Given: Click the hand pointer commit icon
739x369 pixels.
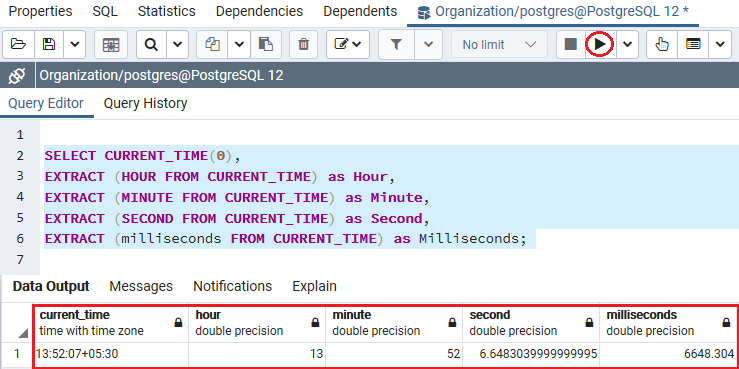Looking at the screenshot, I should click(x=662, y=45).
